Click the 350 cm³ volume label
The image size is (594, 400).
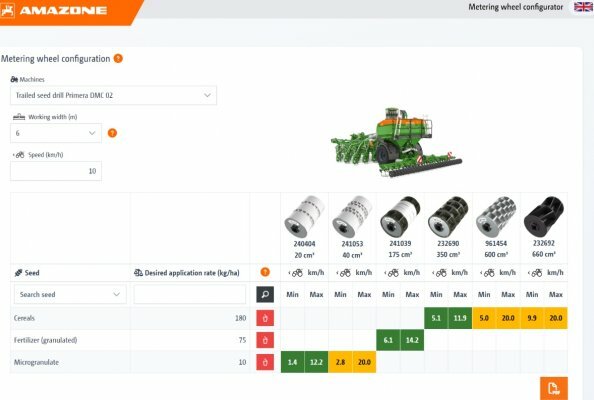(448, 255)
